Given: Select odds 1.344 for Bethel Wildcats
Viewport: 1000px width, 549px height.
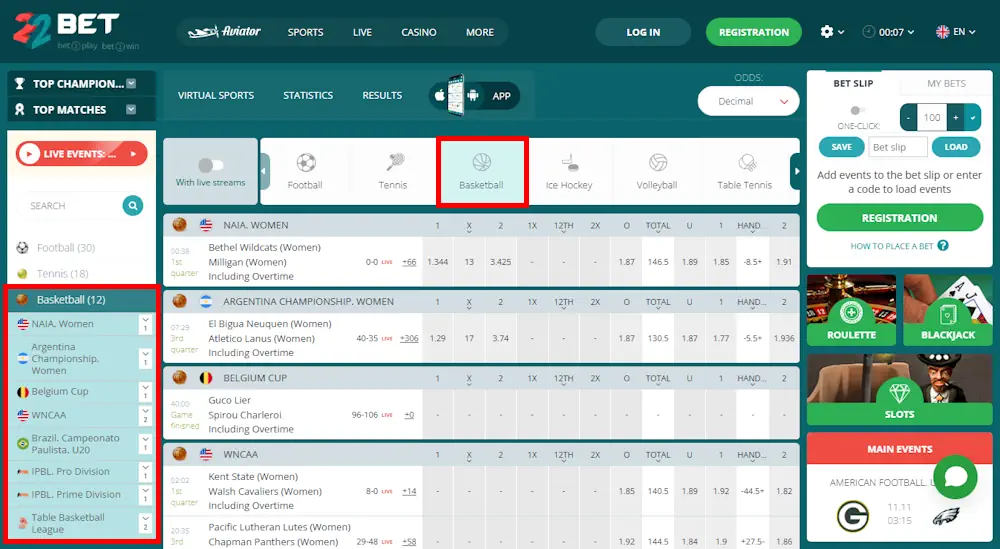Looking at the screenshot, I should tap(438, 262).
